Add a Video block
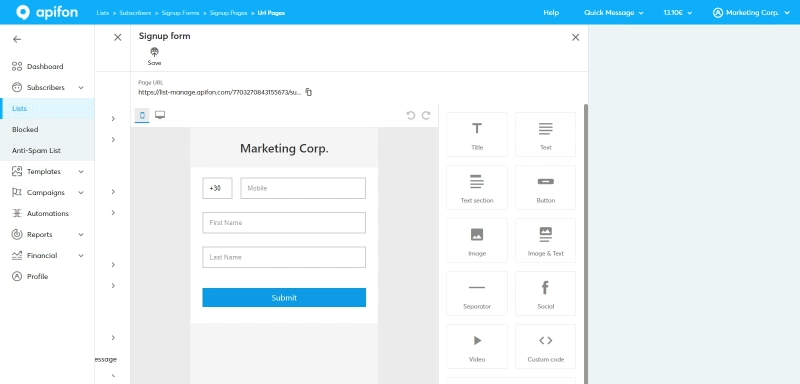The height and width of the screenshot is (384, 800). pyautogui.click(x=477, y=347)
